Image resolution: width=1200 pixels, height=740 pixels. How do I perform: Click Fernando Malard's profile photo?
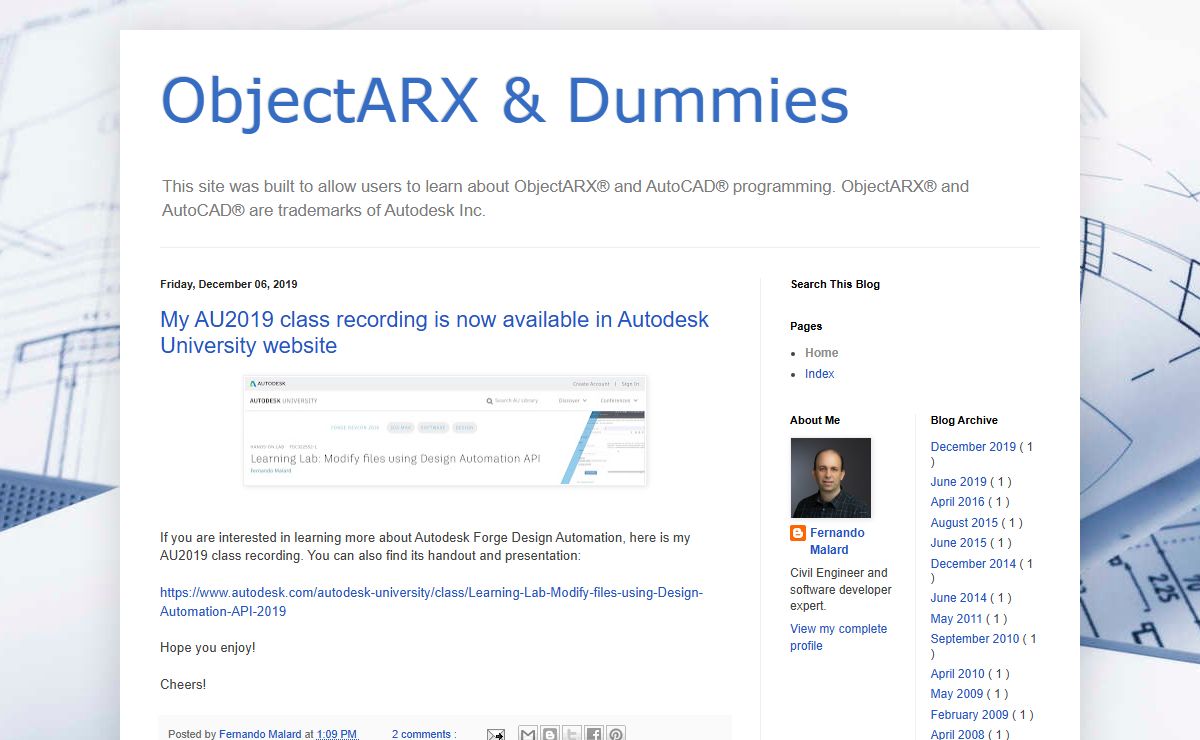(831, 478)
